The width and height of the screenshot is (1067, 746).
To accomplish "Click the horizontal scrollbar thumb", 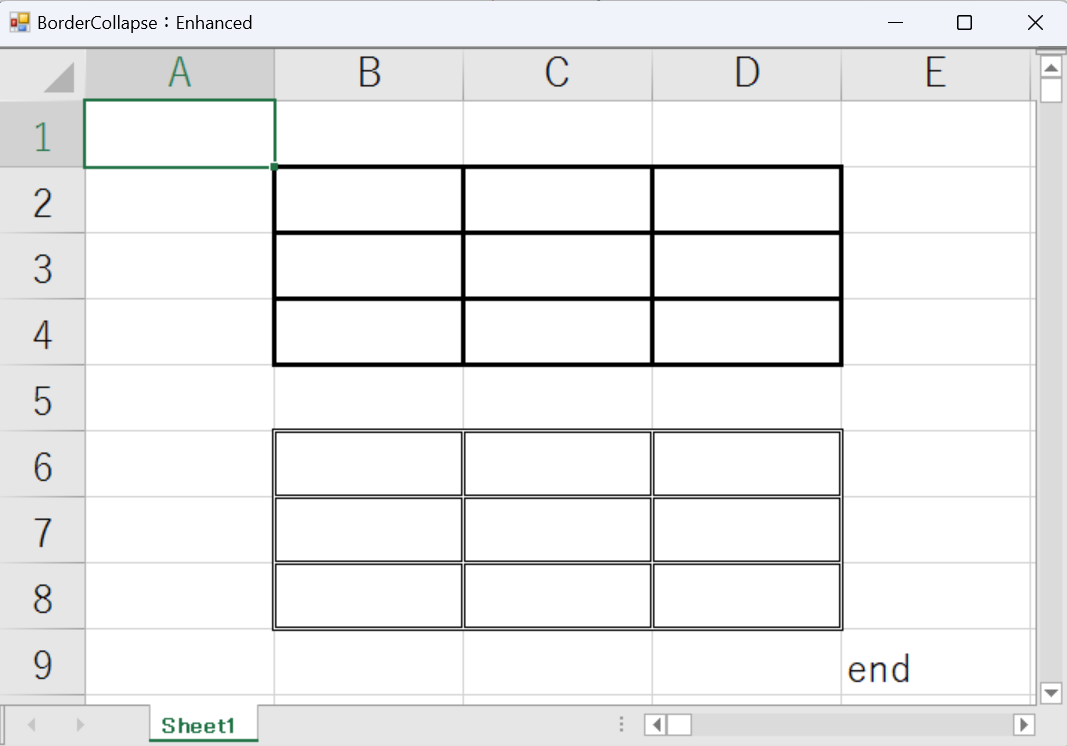I will pos(679,725).
